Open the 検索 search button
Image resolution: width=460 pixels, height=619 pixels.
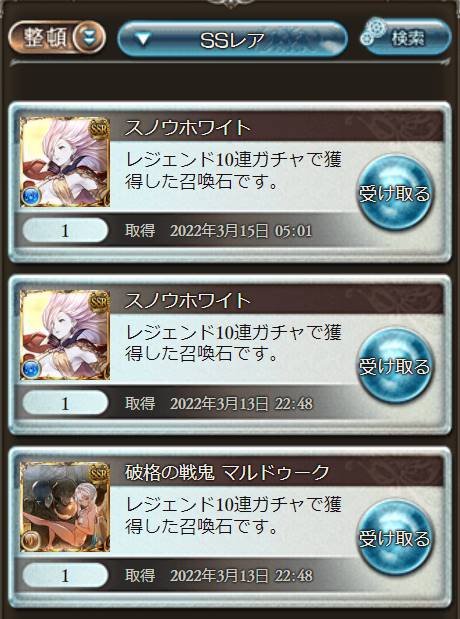(x=407, y=37)
